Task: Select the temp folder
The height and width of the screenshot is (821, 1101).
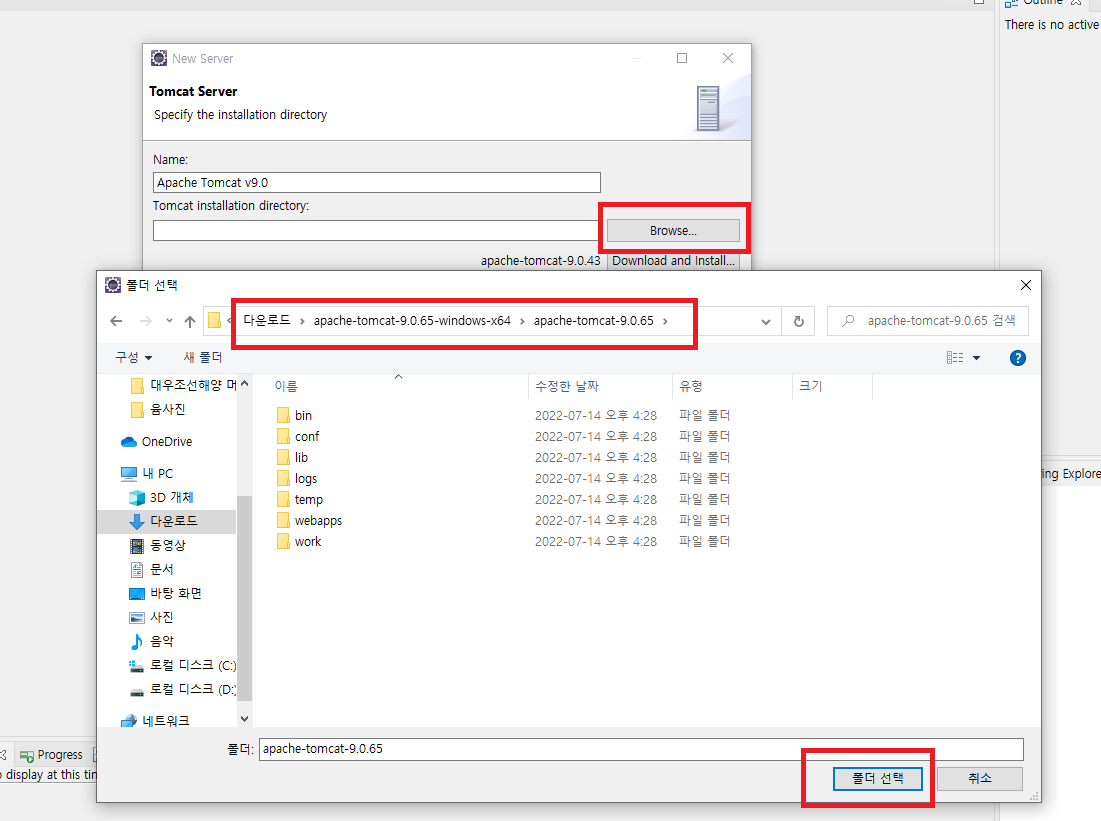Action: click(x=308, y=499)
